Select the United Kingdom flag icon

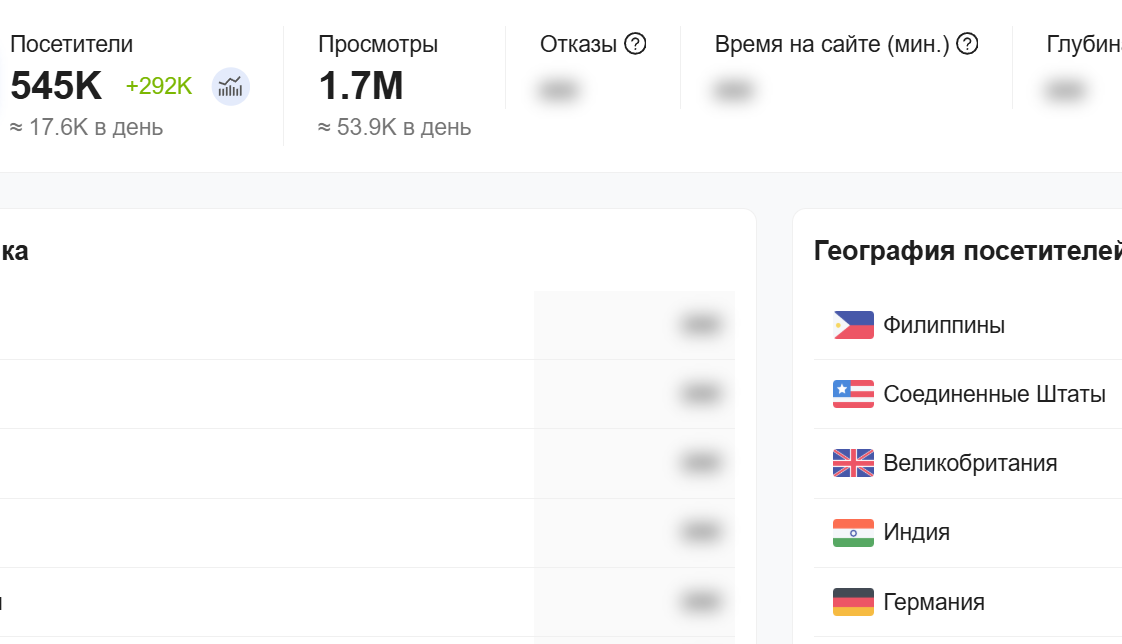[853, 463]
